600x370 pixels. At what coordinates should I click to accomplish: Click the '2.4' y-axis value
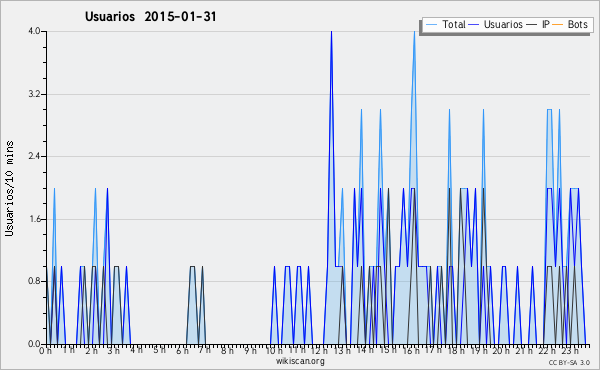click(x=34, y=156)
